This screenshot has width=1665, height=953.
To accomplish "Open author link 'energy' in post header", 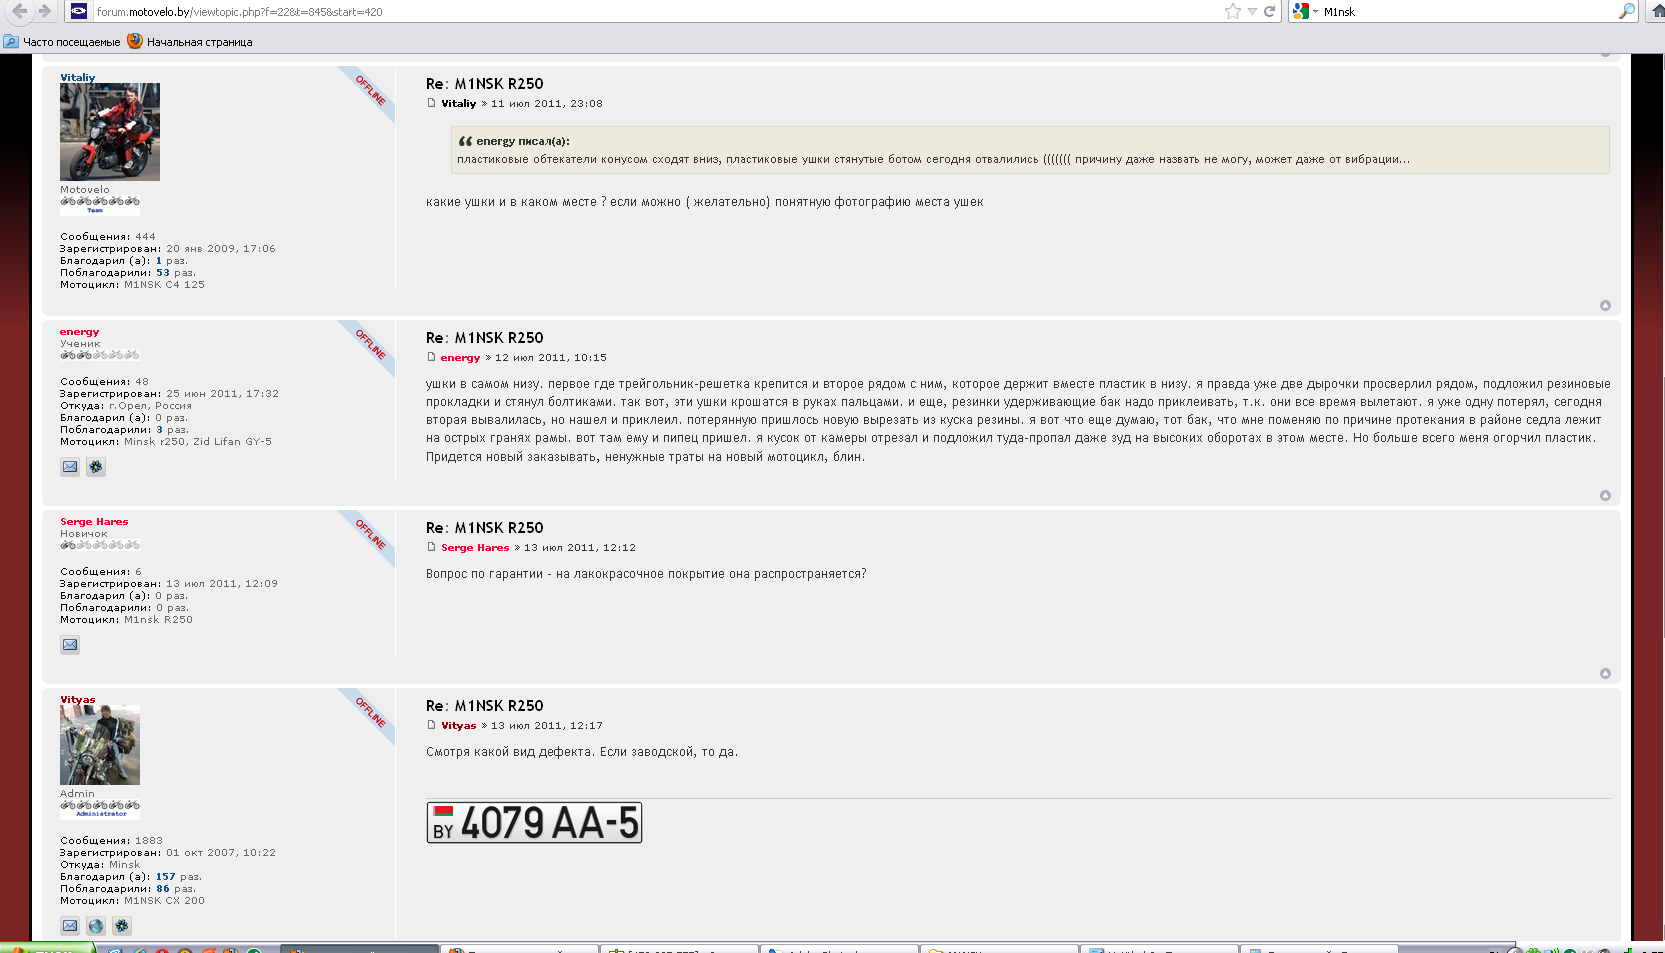I will [460, 358].
